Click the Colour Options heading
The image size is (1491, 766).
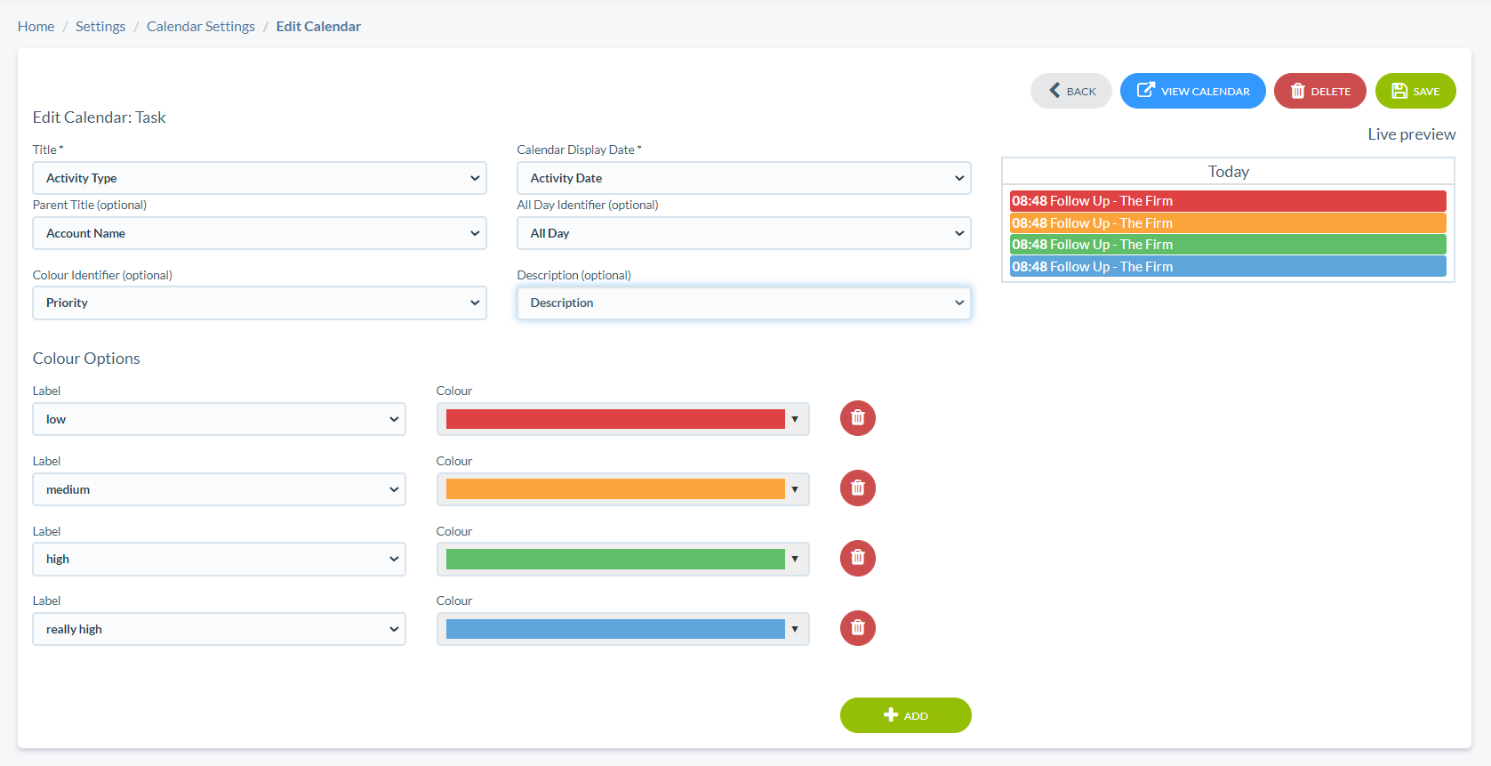pyautogui.click(x=87, y=358)
